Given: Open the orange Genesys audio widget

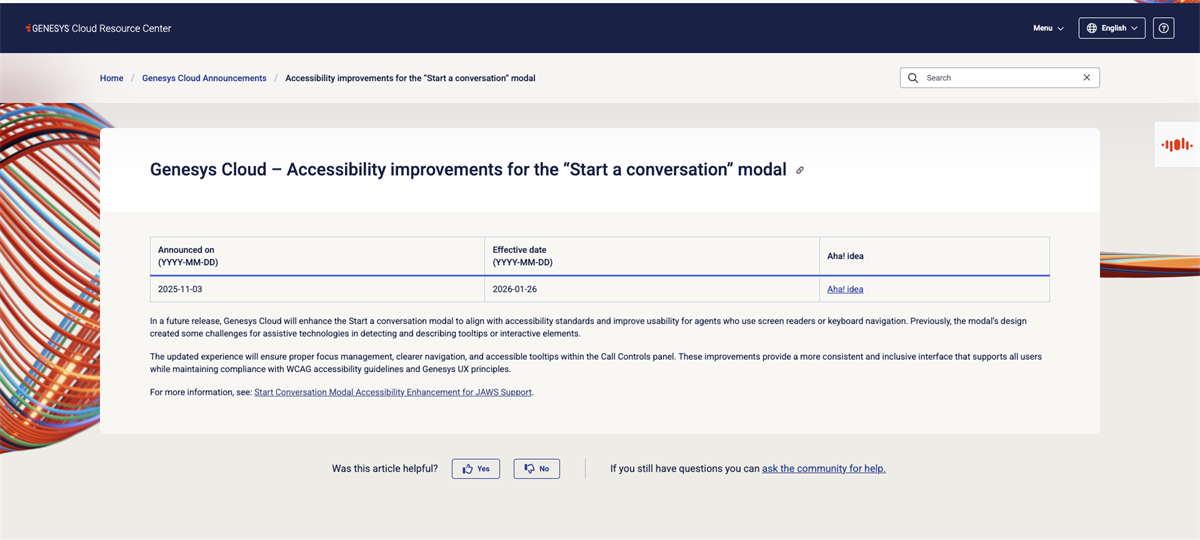Looking at the screenshot, I should pyautogui.click(x=1176, y=145).
